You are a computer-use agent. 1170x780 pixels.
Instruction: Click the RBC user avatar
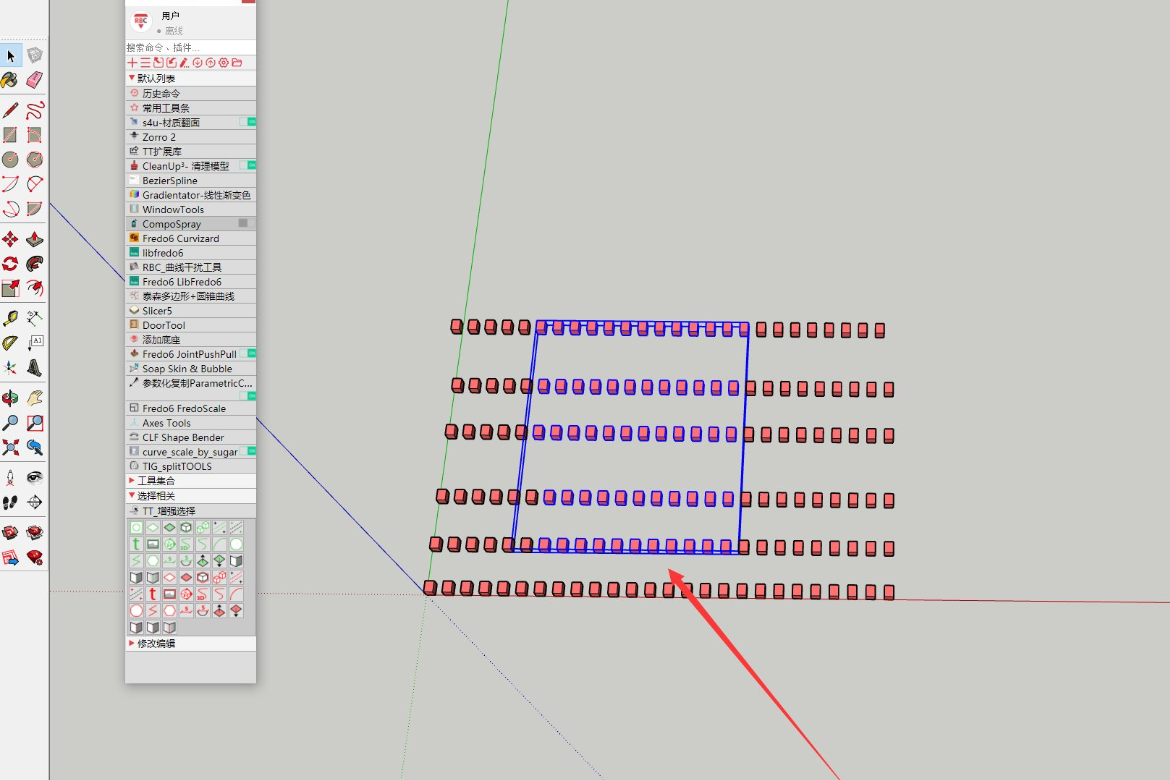(141, 21)
